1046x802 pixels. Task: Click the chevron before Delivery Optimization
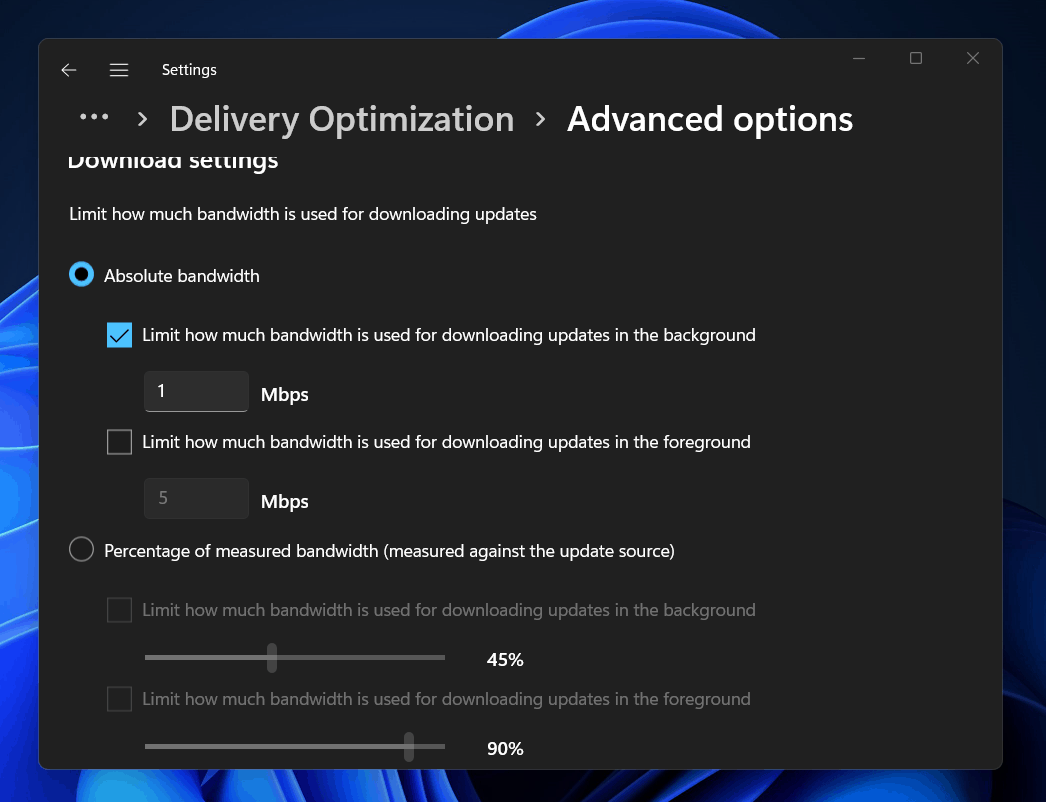142,119
